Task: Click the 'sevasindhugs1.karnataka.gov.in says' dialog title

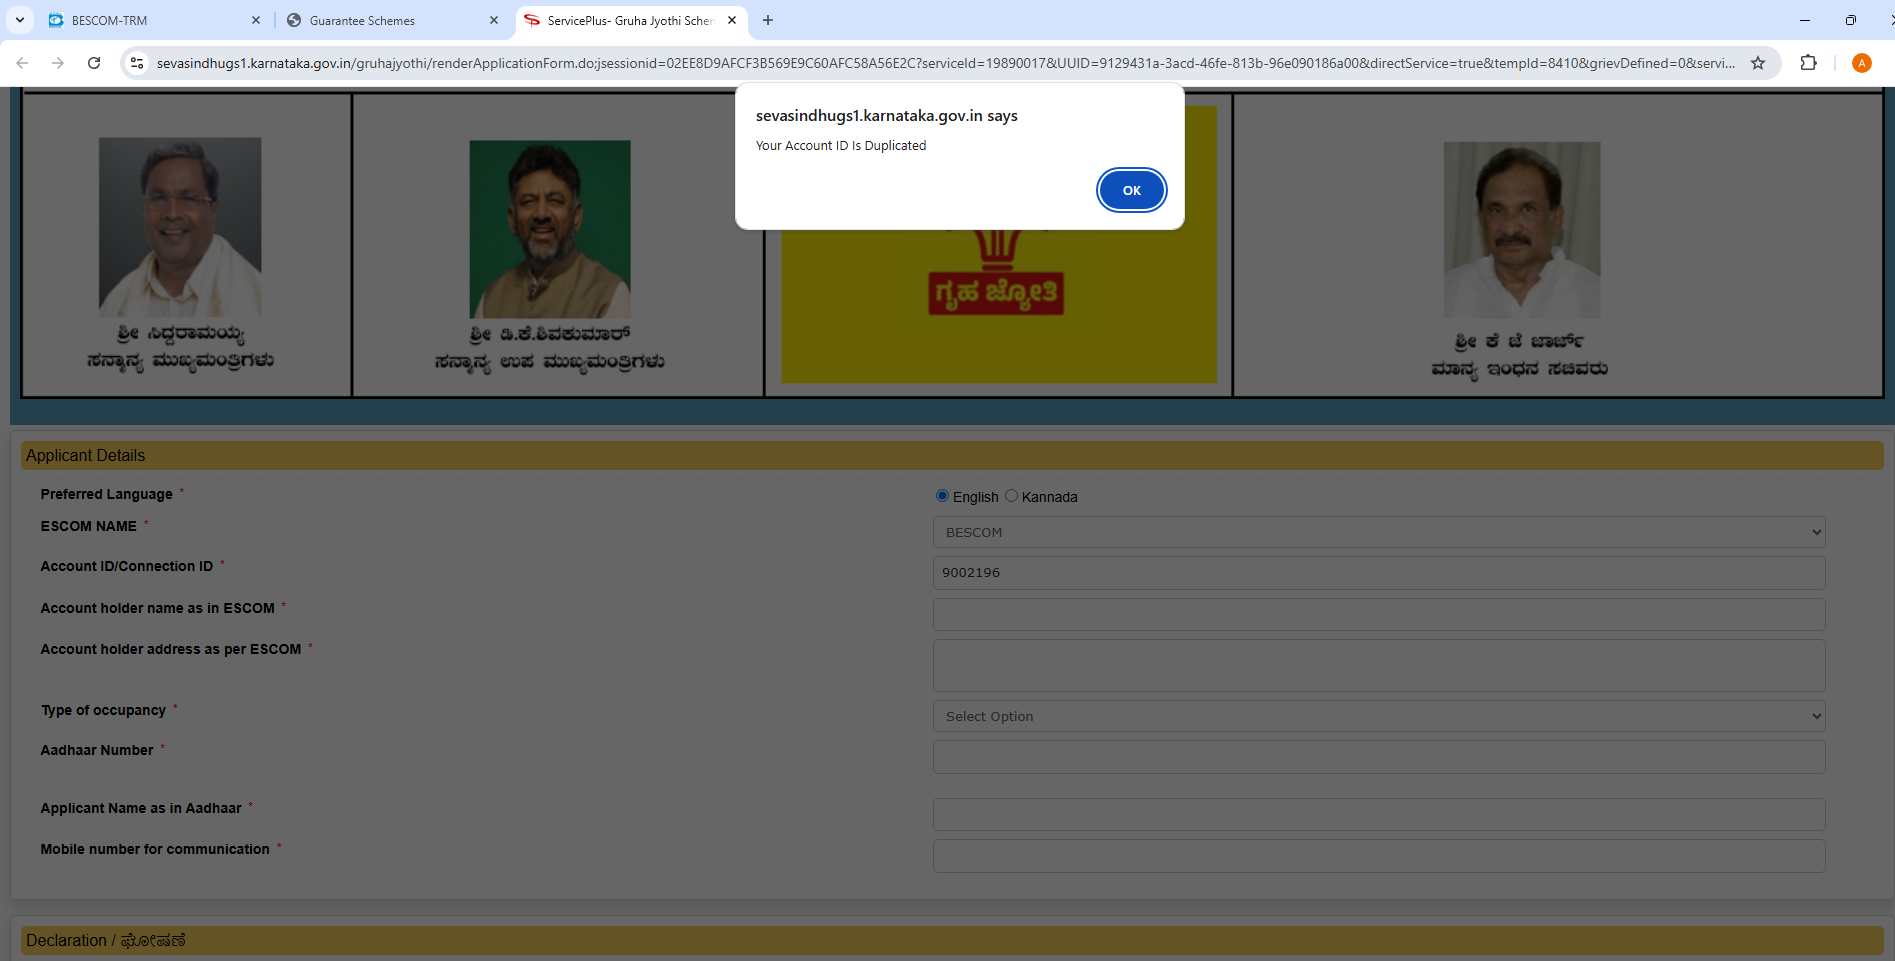Action: (x=887, y=116)
